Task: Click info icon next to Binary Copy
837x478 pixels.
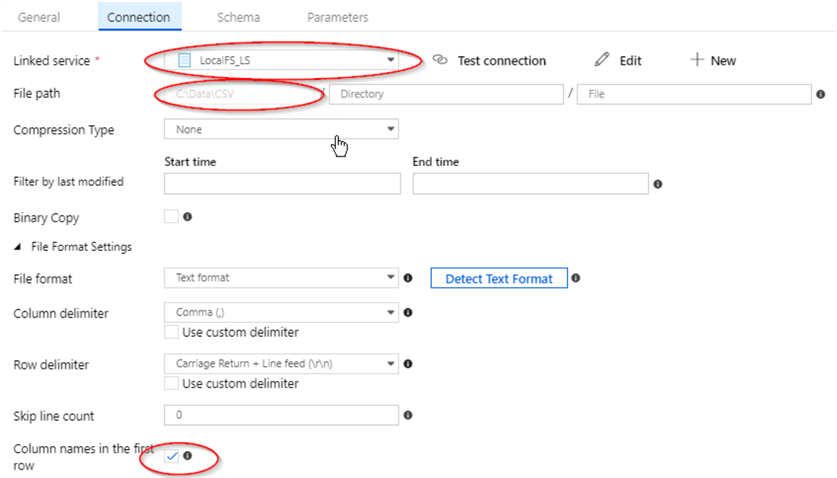Action: pyautogui.click(x=187, y=216)
